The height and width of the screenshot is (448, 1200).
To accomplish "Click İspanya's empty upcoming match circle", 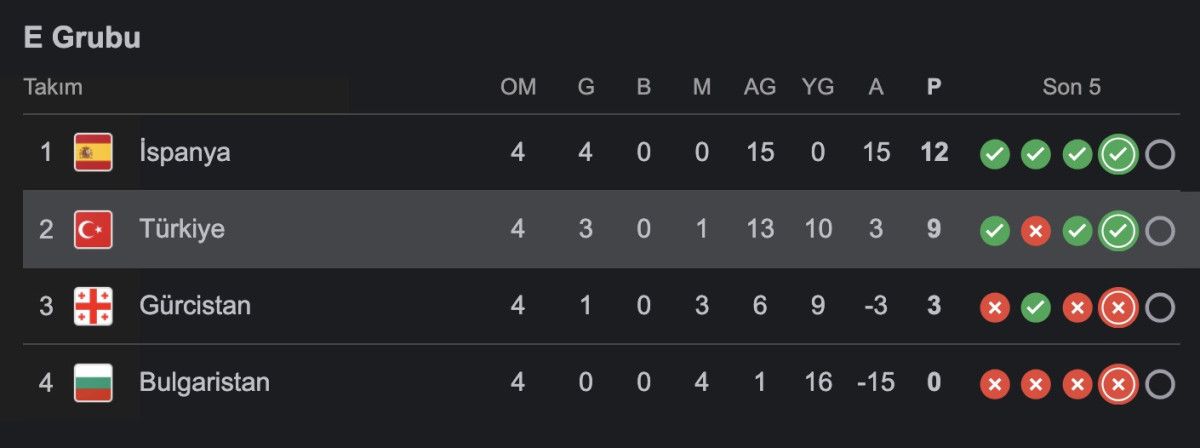I will (1160, 154).
